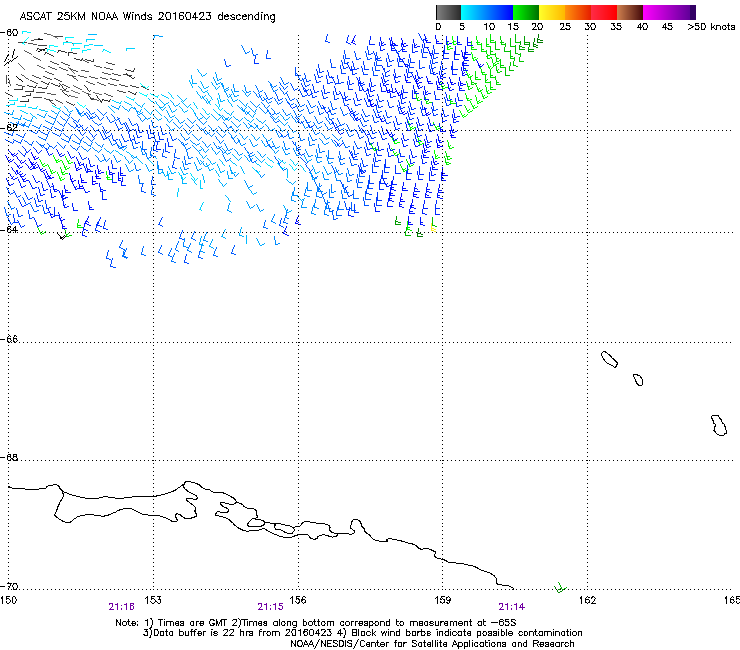
Task: Click the purple time label near 153 longitude
Action: [122, 607]
